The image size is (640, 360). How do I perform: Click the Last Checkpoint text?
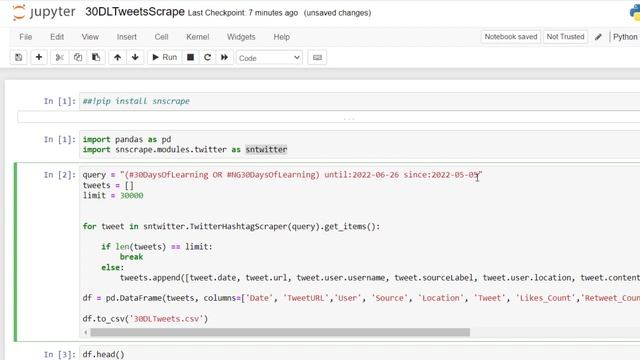(242, 13)
